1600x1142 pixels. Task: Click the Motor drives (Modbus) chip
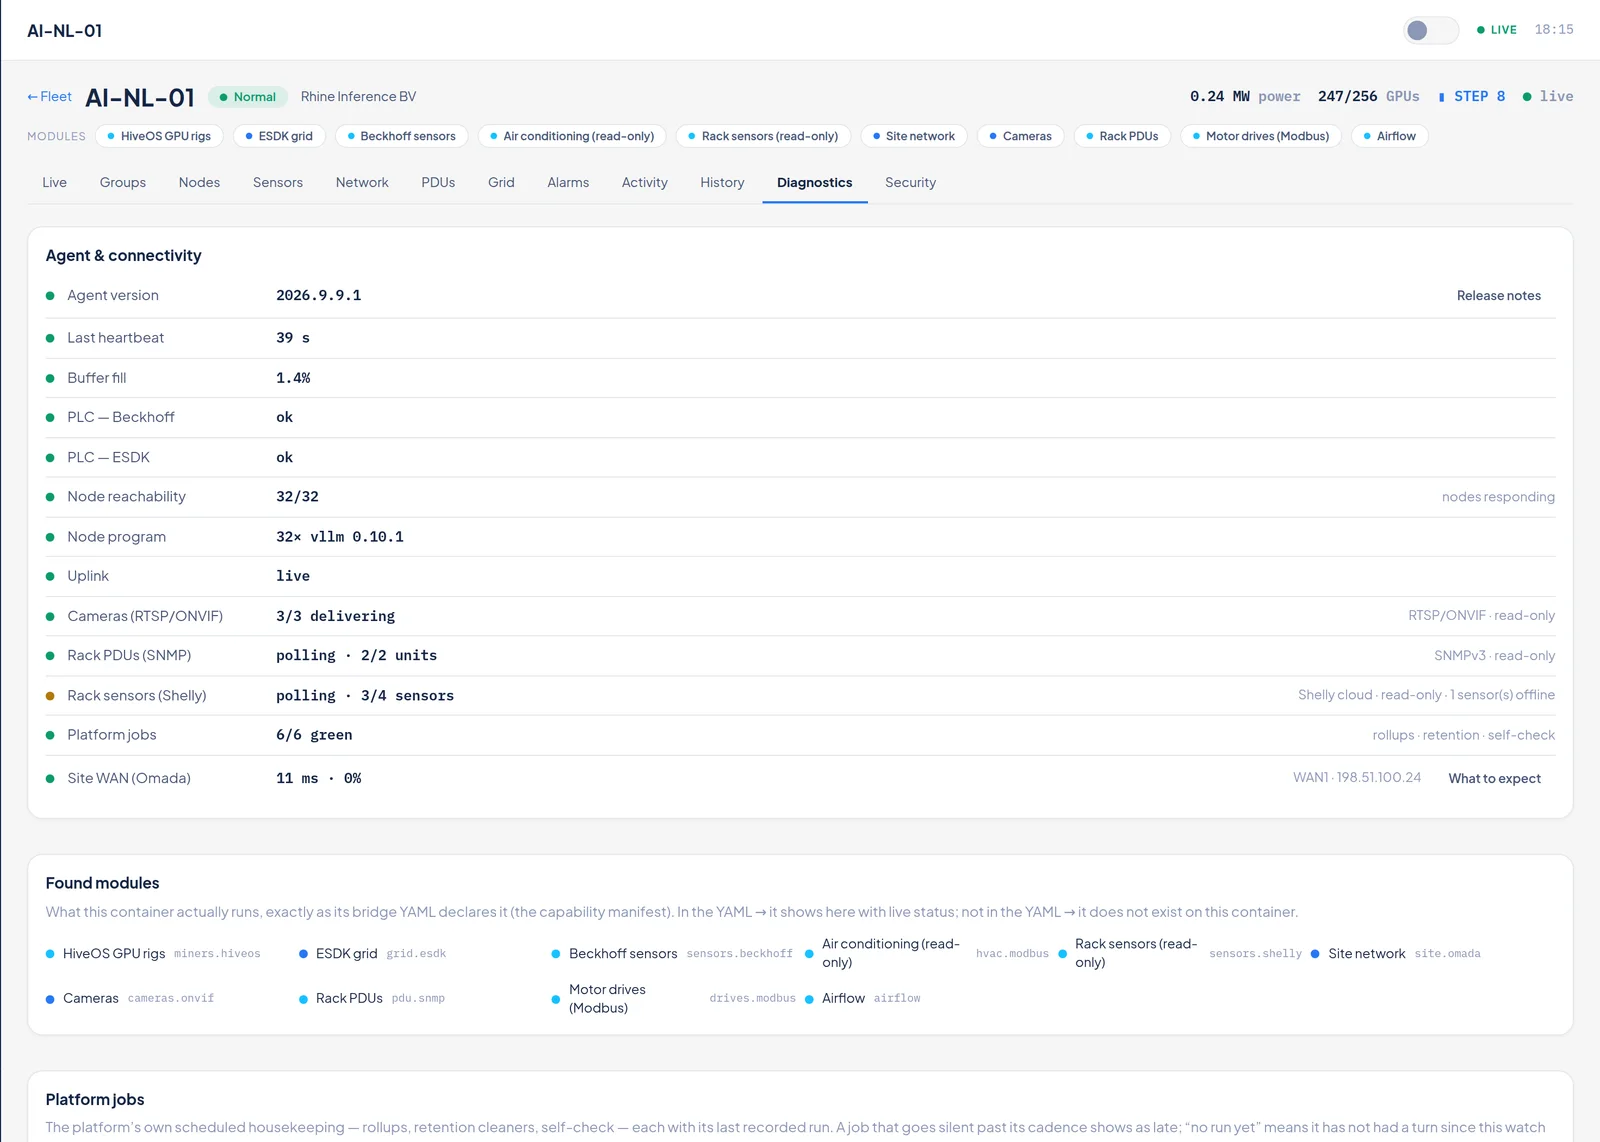[1261, 136]
